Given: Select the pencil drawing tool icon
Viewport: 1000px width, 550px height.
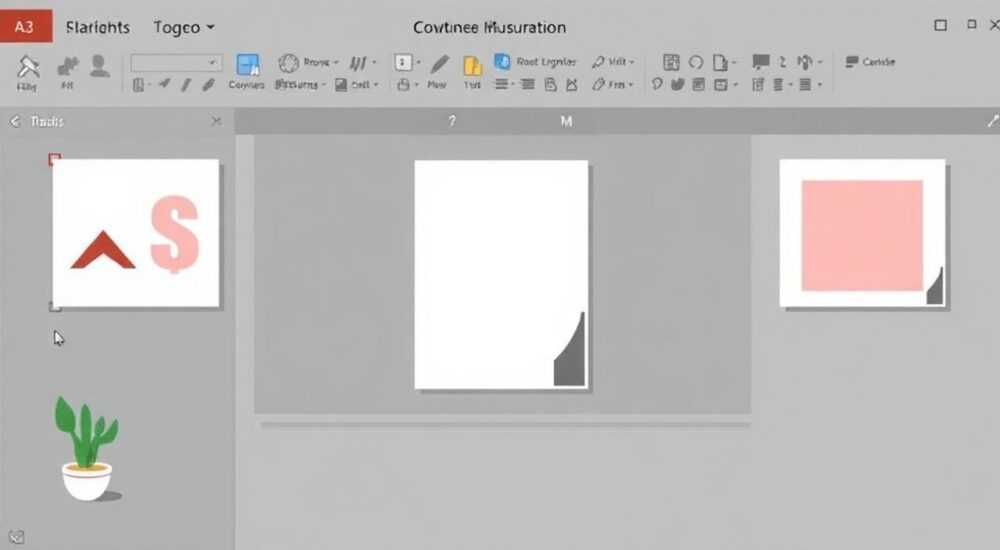Looking at the screenshot, I should [439, 63].
